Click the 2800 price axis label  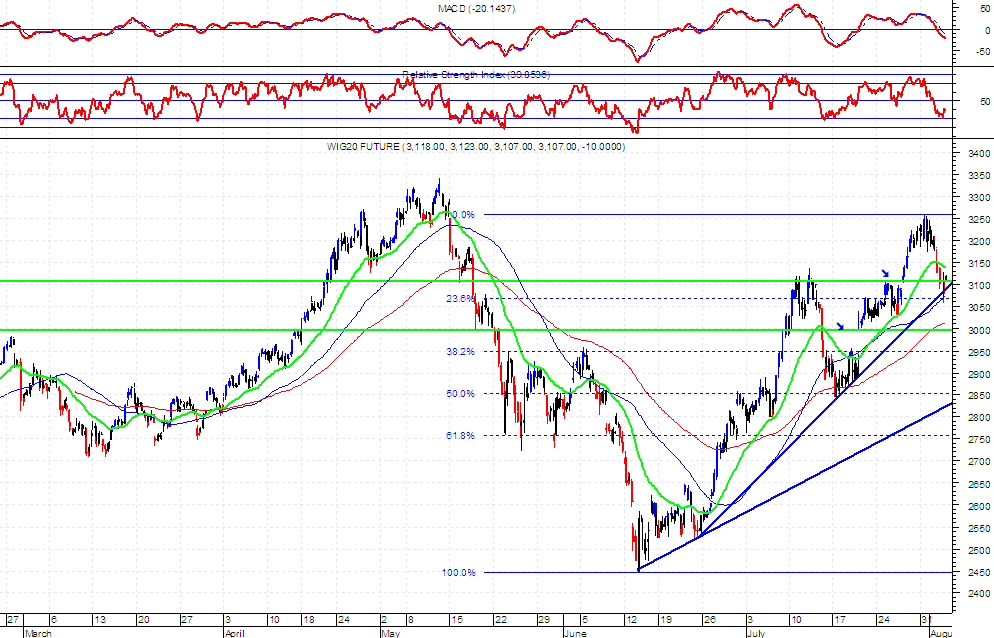(979, 418)
